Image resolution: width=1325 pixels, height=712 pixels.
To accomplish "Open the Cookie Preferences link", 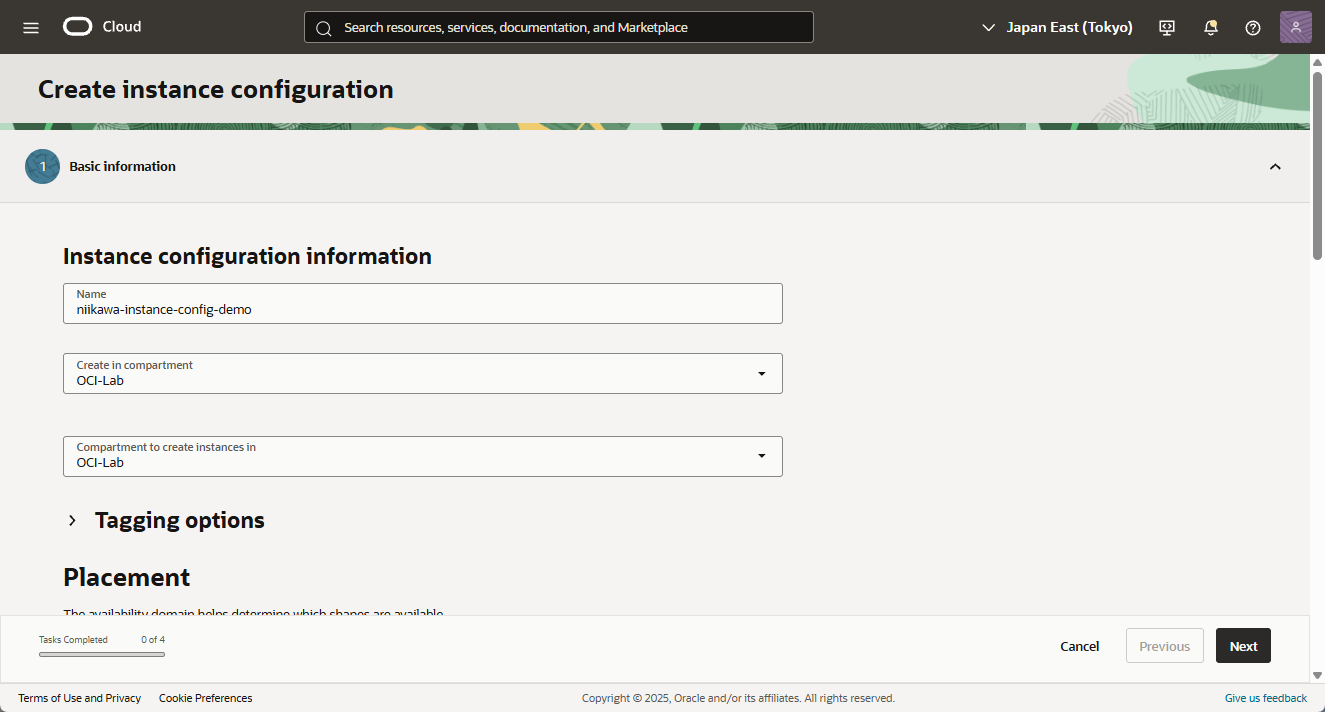I will tap(205, 698).
